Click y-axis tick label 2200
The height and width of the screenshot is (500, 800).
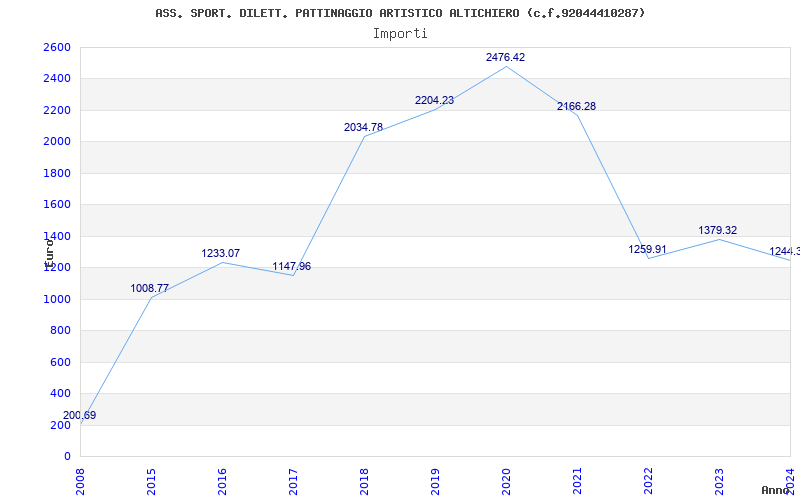pos(57,110)
